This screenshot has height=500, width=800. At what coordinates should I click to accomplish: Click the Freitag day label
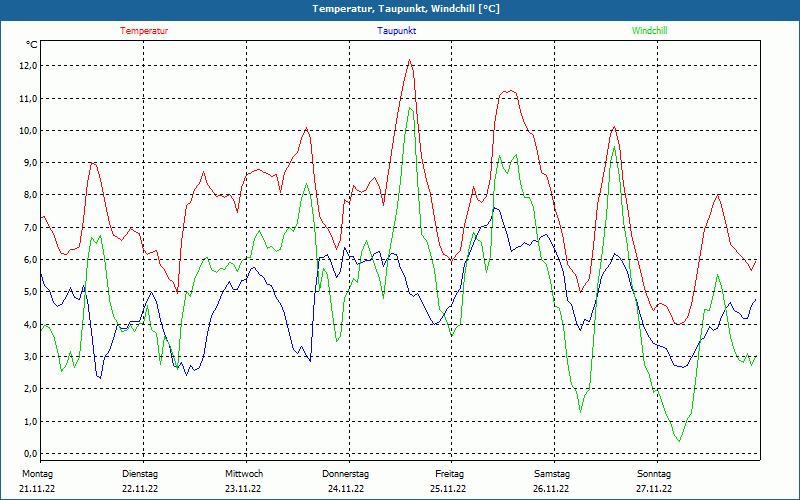tap(449, 474)
